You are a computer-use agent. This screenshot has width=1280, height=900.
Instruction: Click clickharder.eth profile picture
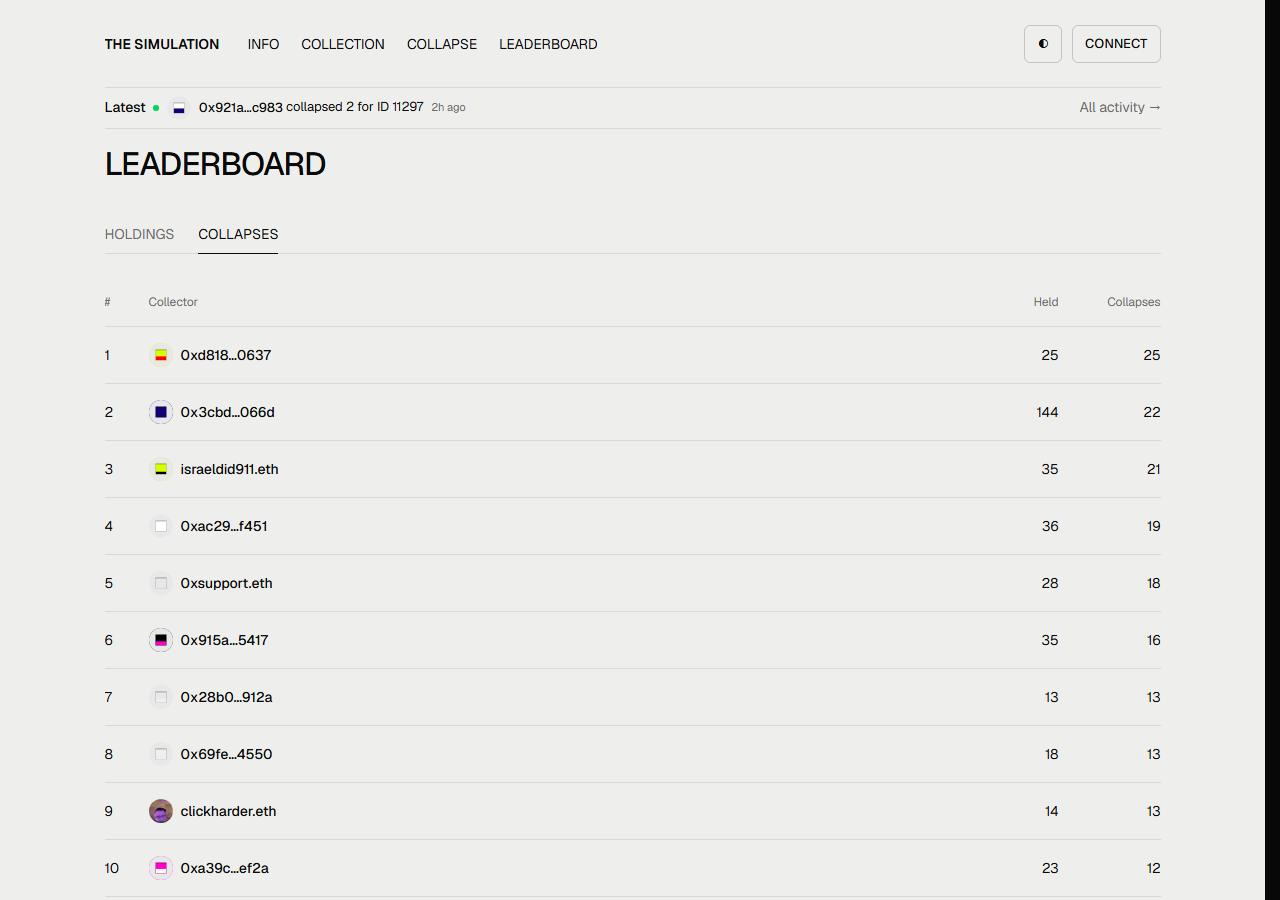(x=161, y=811)
